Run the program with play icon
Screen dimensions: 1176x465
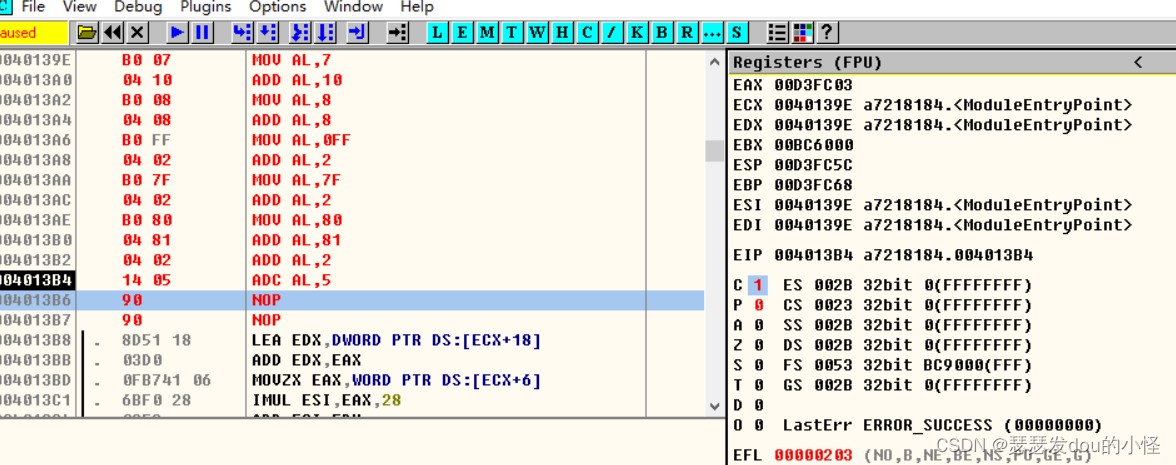pos(178,32)
